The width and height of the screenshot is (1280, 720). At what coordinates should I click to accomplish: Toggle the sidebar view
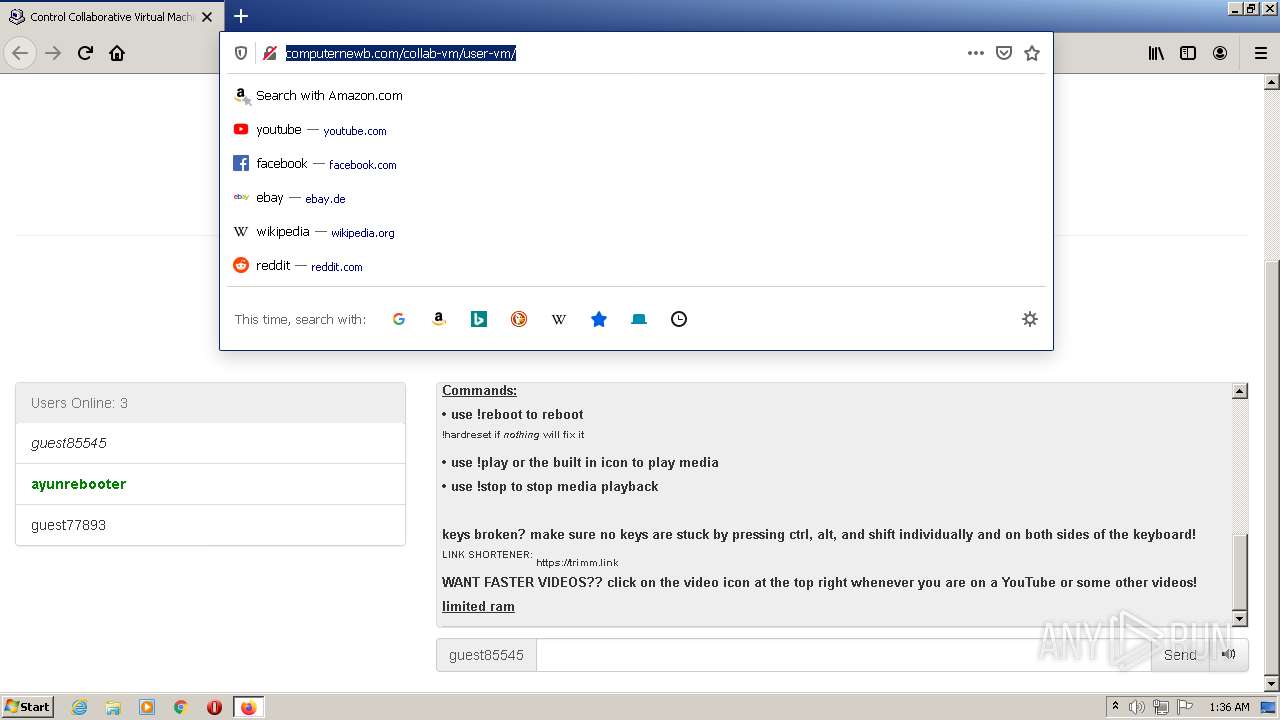(x=1188, y=53)
